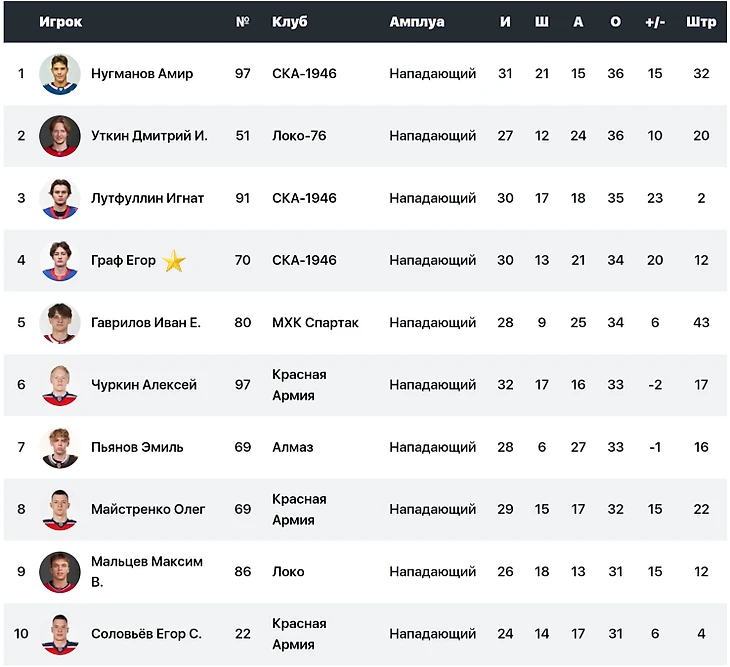
Task: Open the Алмаз club link
Action: [292, 447]
